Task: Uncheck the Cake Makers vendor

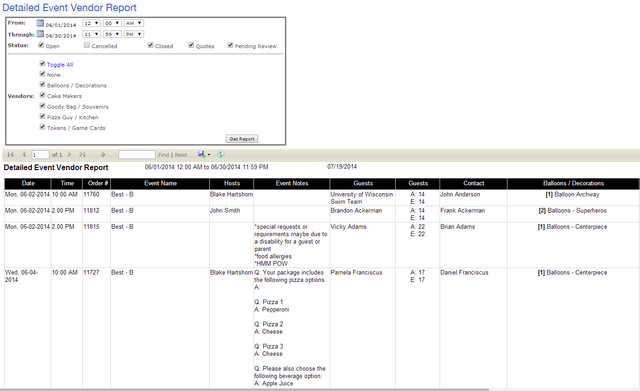Action: click(42, 95)
